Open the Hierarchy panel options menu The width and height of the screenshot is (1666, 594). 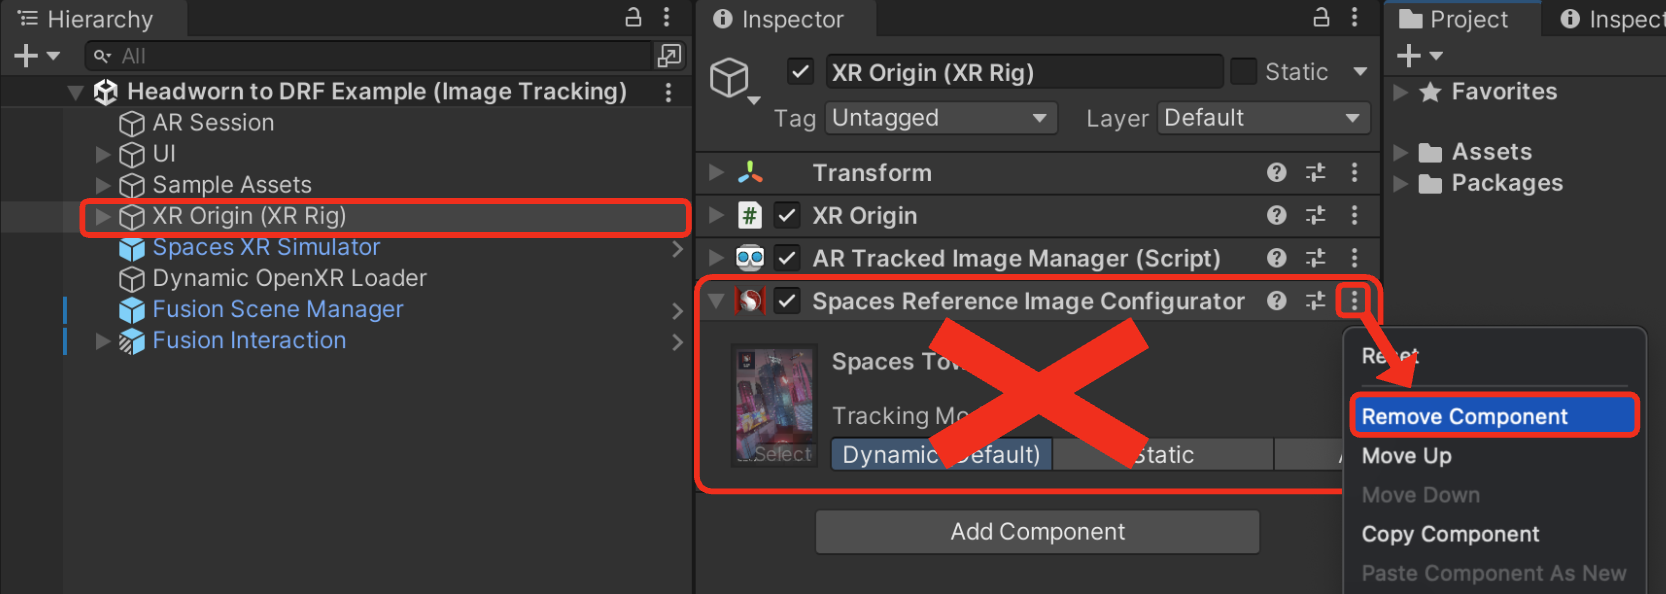click(667, 17)
